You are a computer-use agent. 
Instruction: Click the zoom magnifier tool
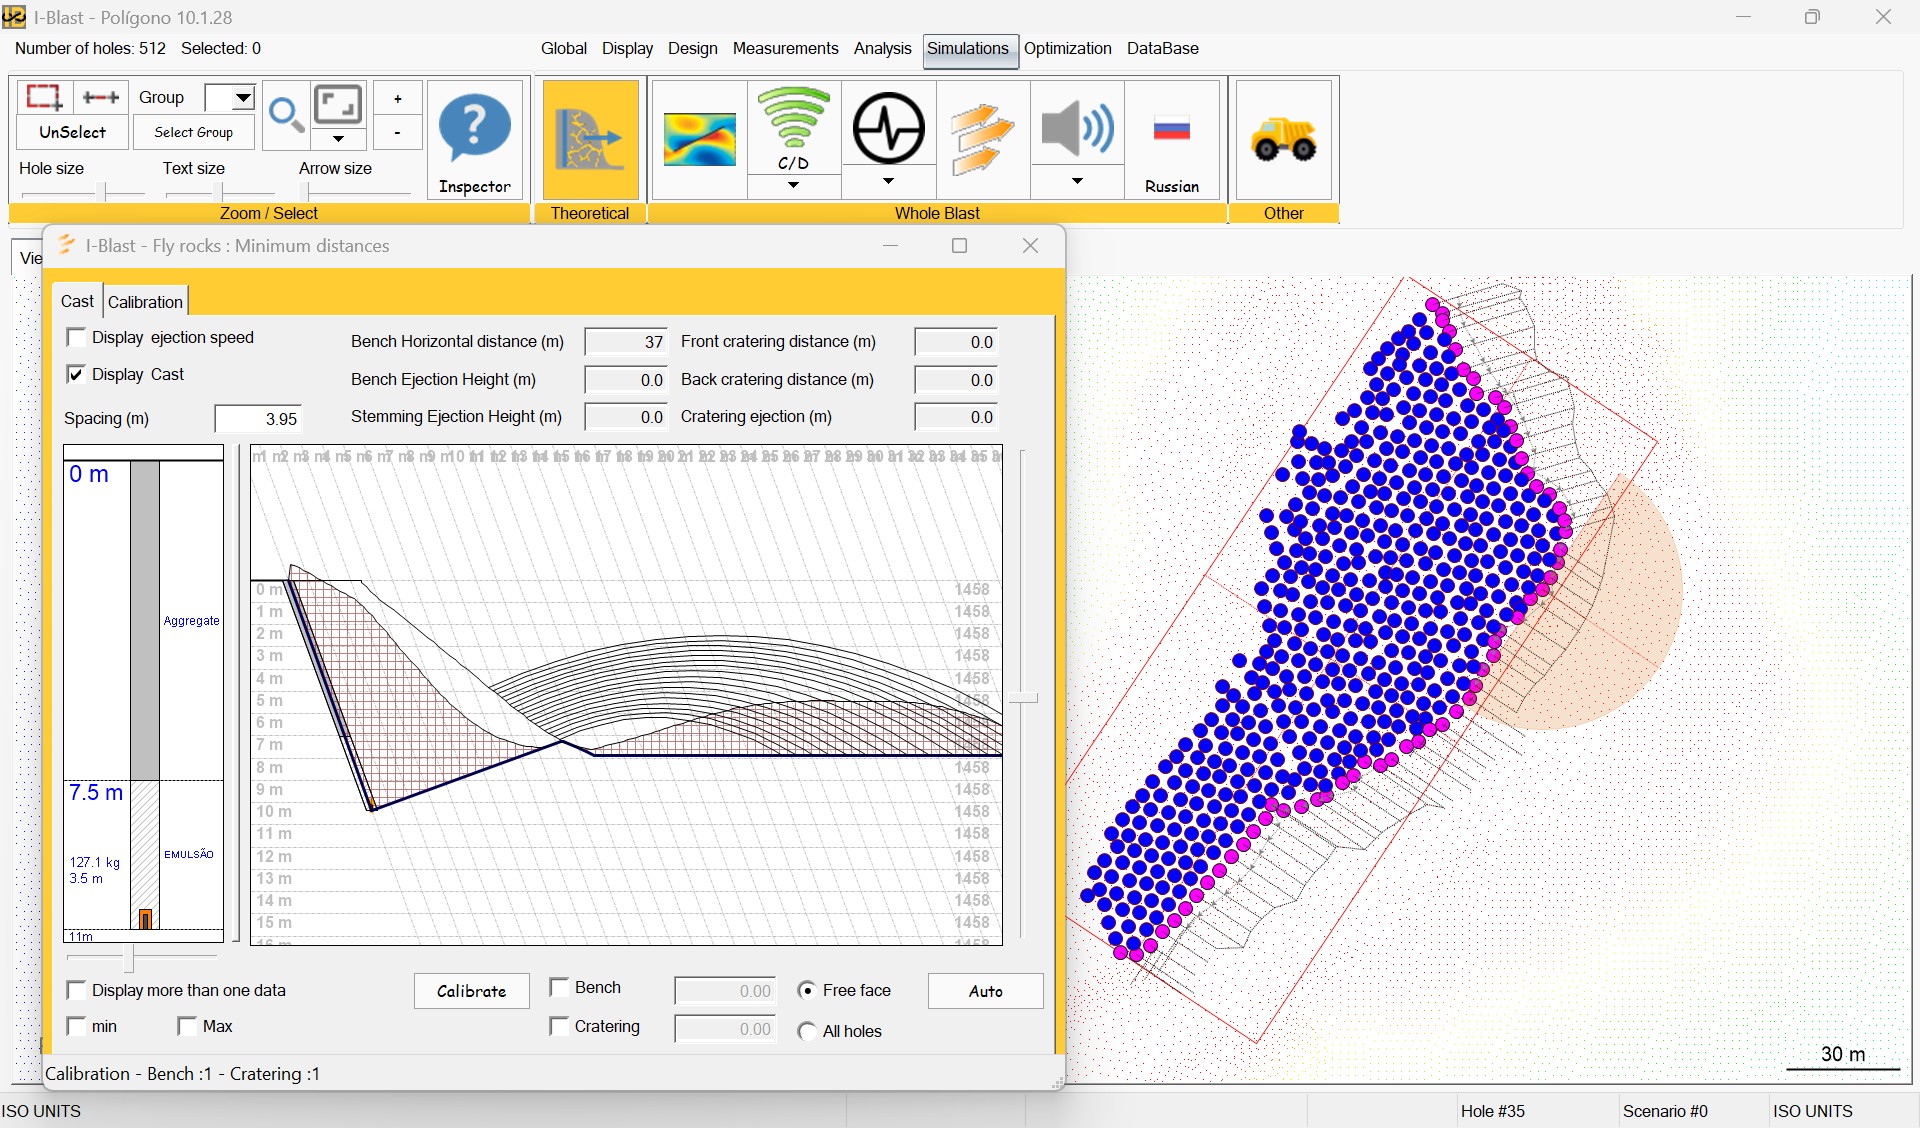[285, 115]
